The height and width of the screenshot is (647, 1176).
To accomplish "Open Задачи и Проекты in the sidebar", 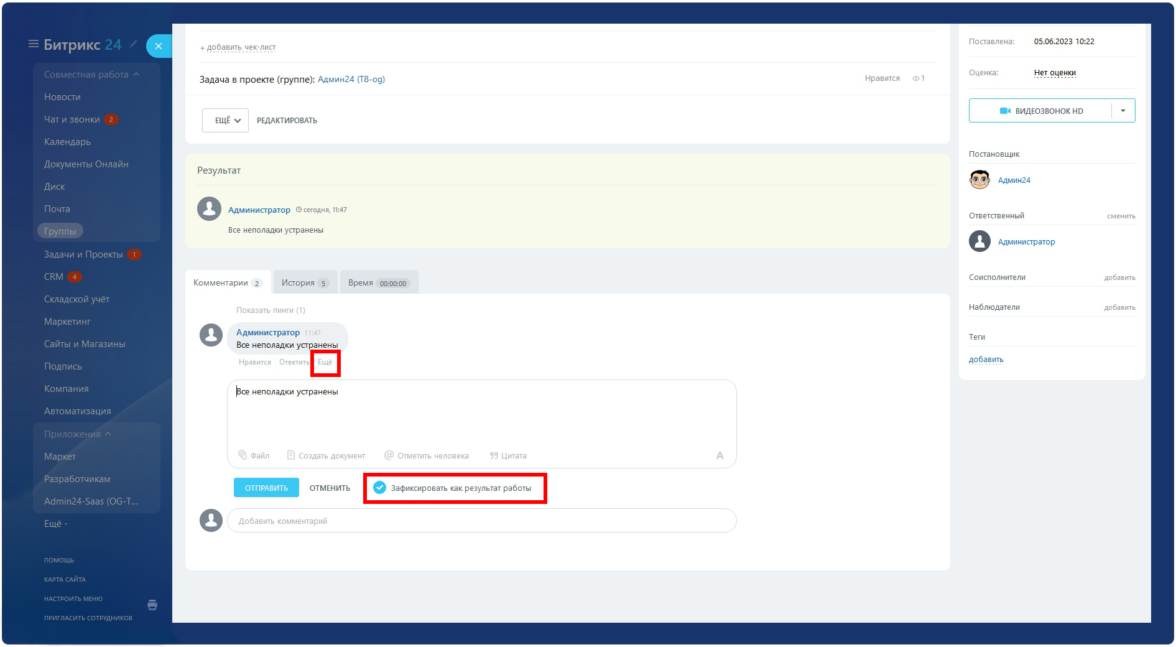I will 84,254.
